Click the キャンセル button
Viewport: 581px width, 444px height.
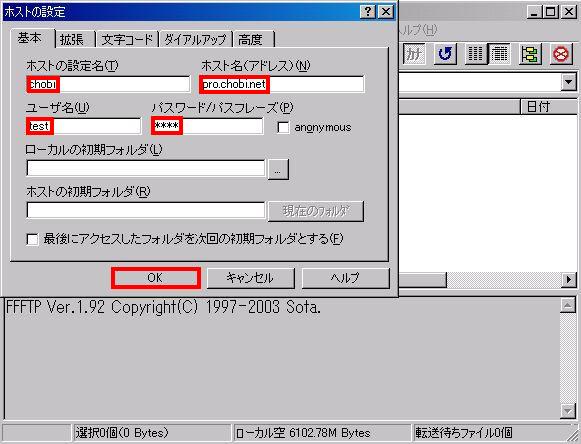[250, 278]
